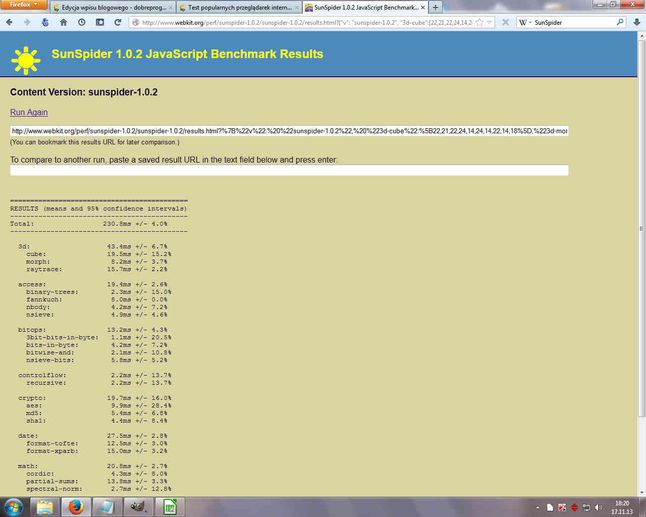Click the empty compare URL field
The width and height of the screenshot is (646, 517).
289,170
